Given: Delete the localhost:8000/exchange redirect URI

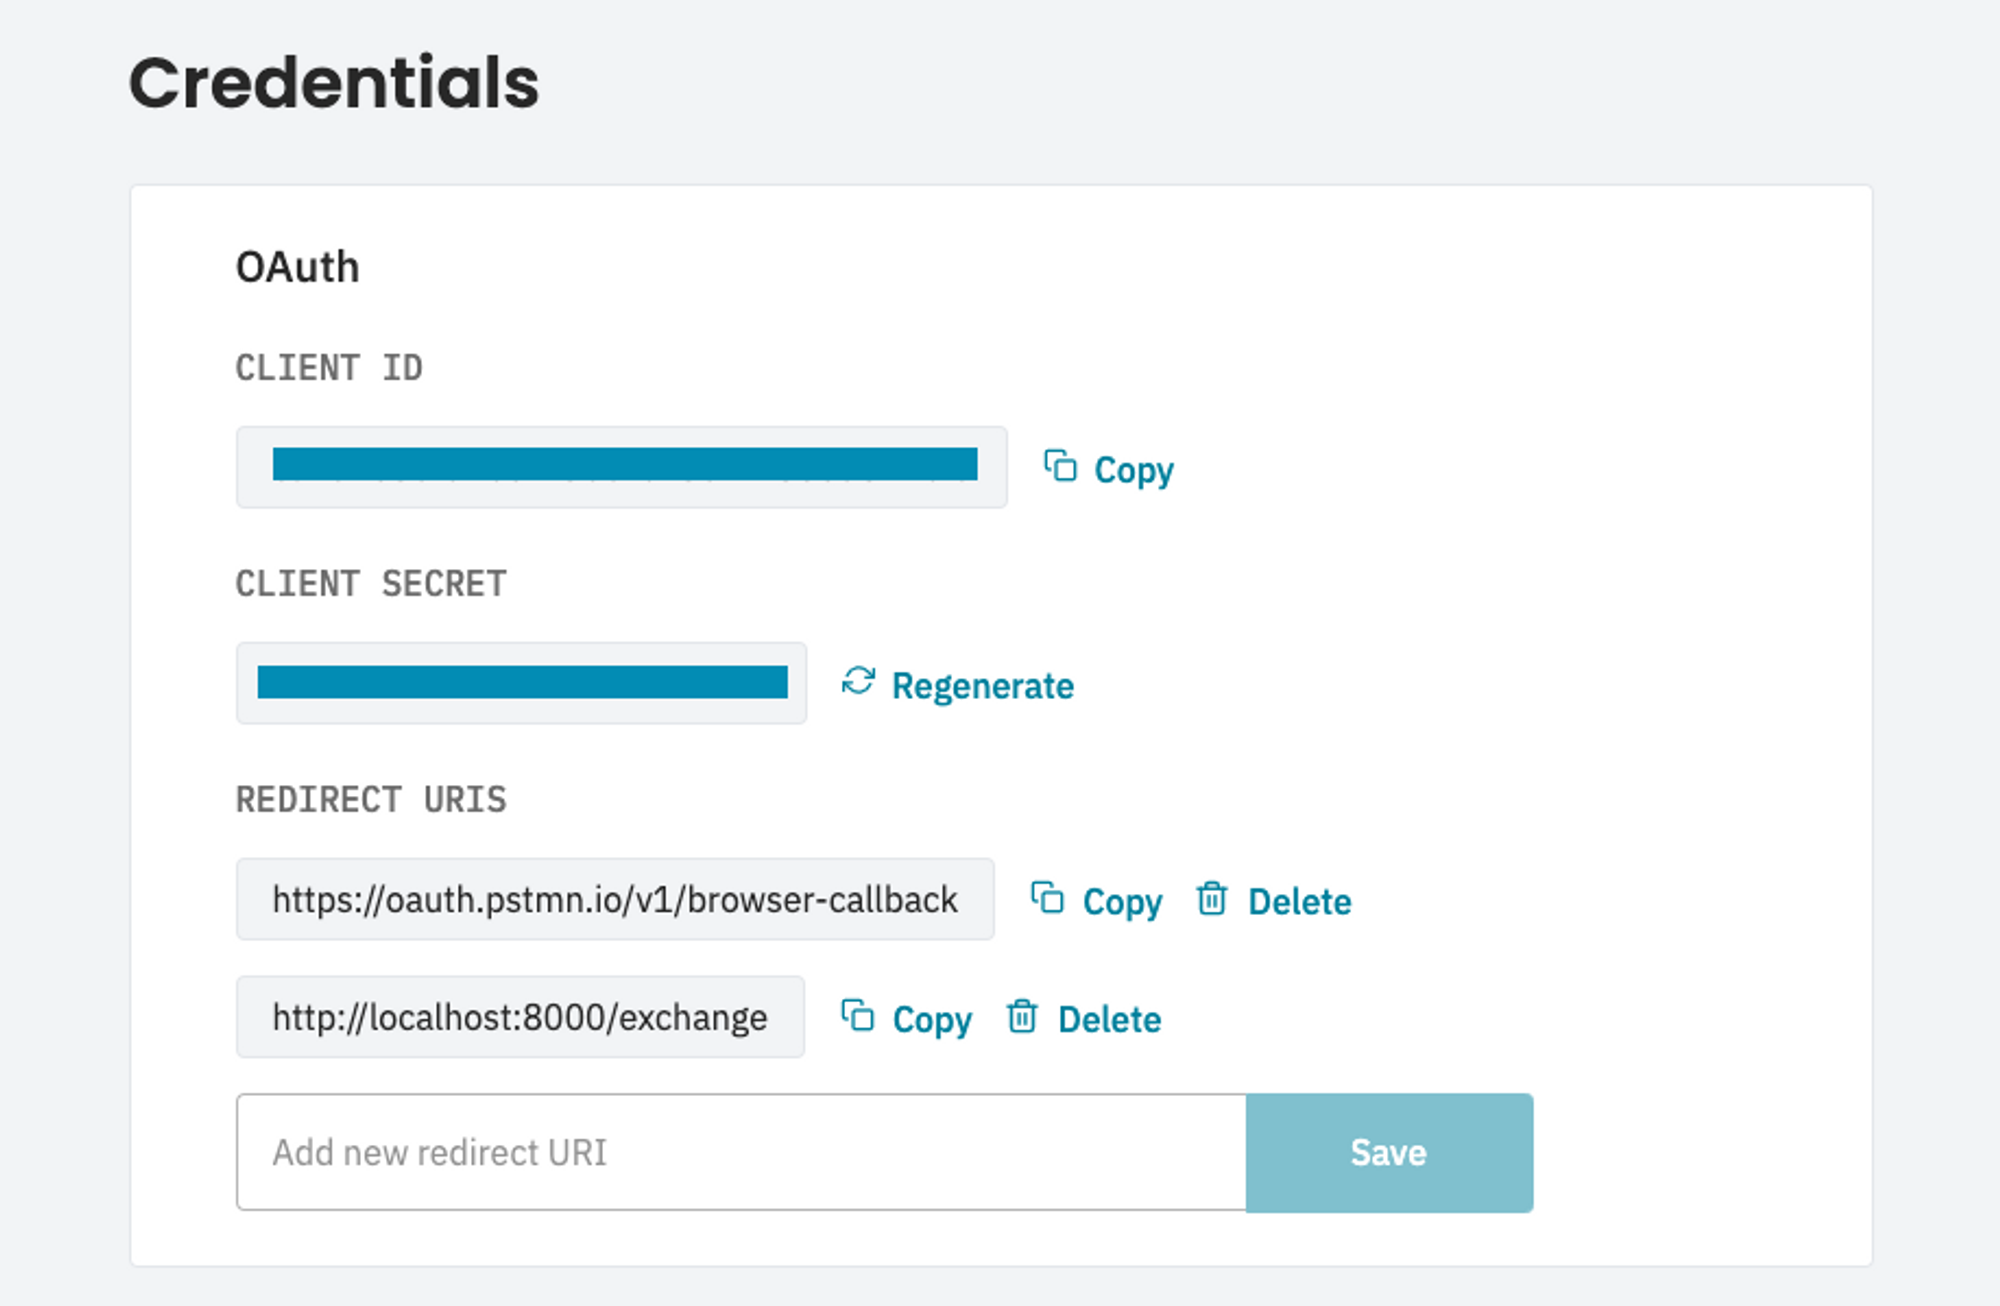Looking at the screenshot, I should 1109,1020.
